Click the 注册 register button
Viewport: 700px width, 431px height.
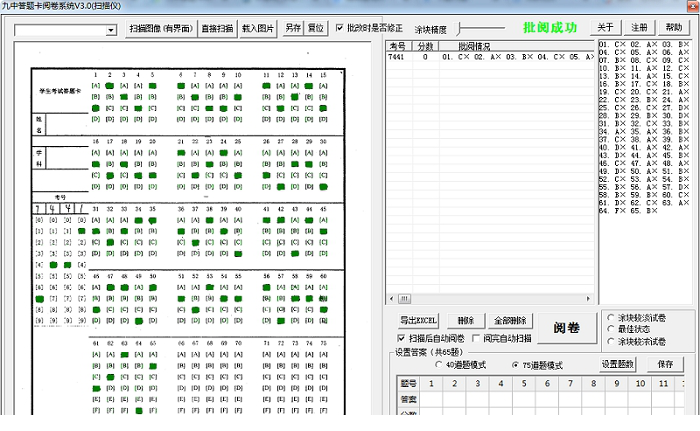639,28
